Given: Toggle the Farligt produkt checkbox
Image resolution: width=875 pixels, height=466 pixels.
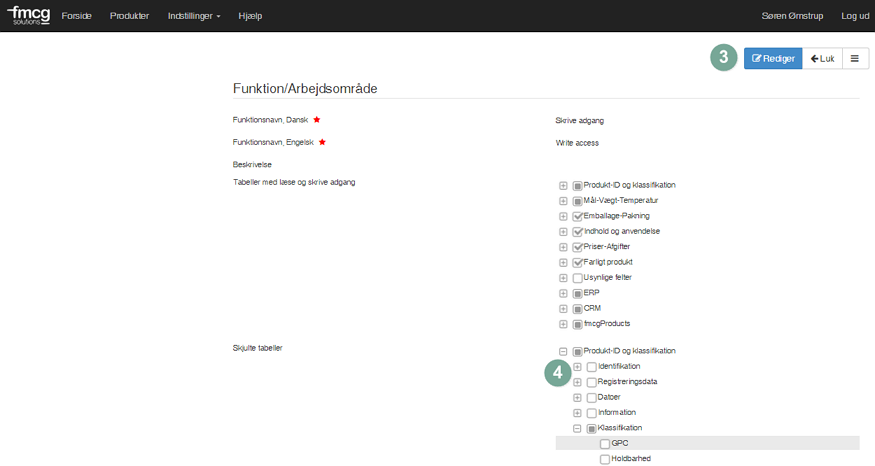Looking at the screenshot, I should coord(577,262).
